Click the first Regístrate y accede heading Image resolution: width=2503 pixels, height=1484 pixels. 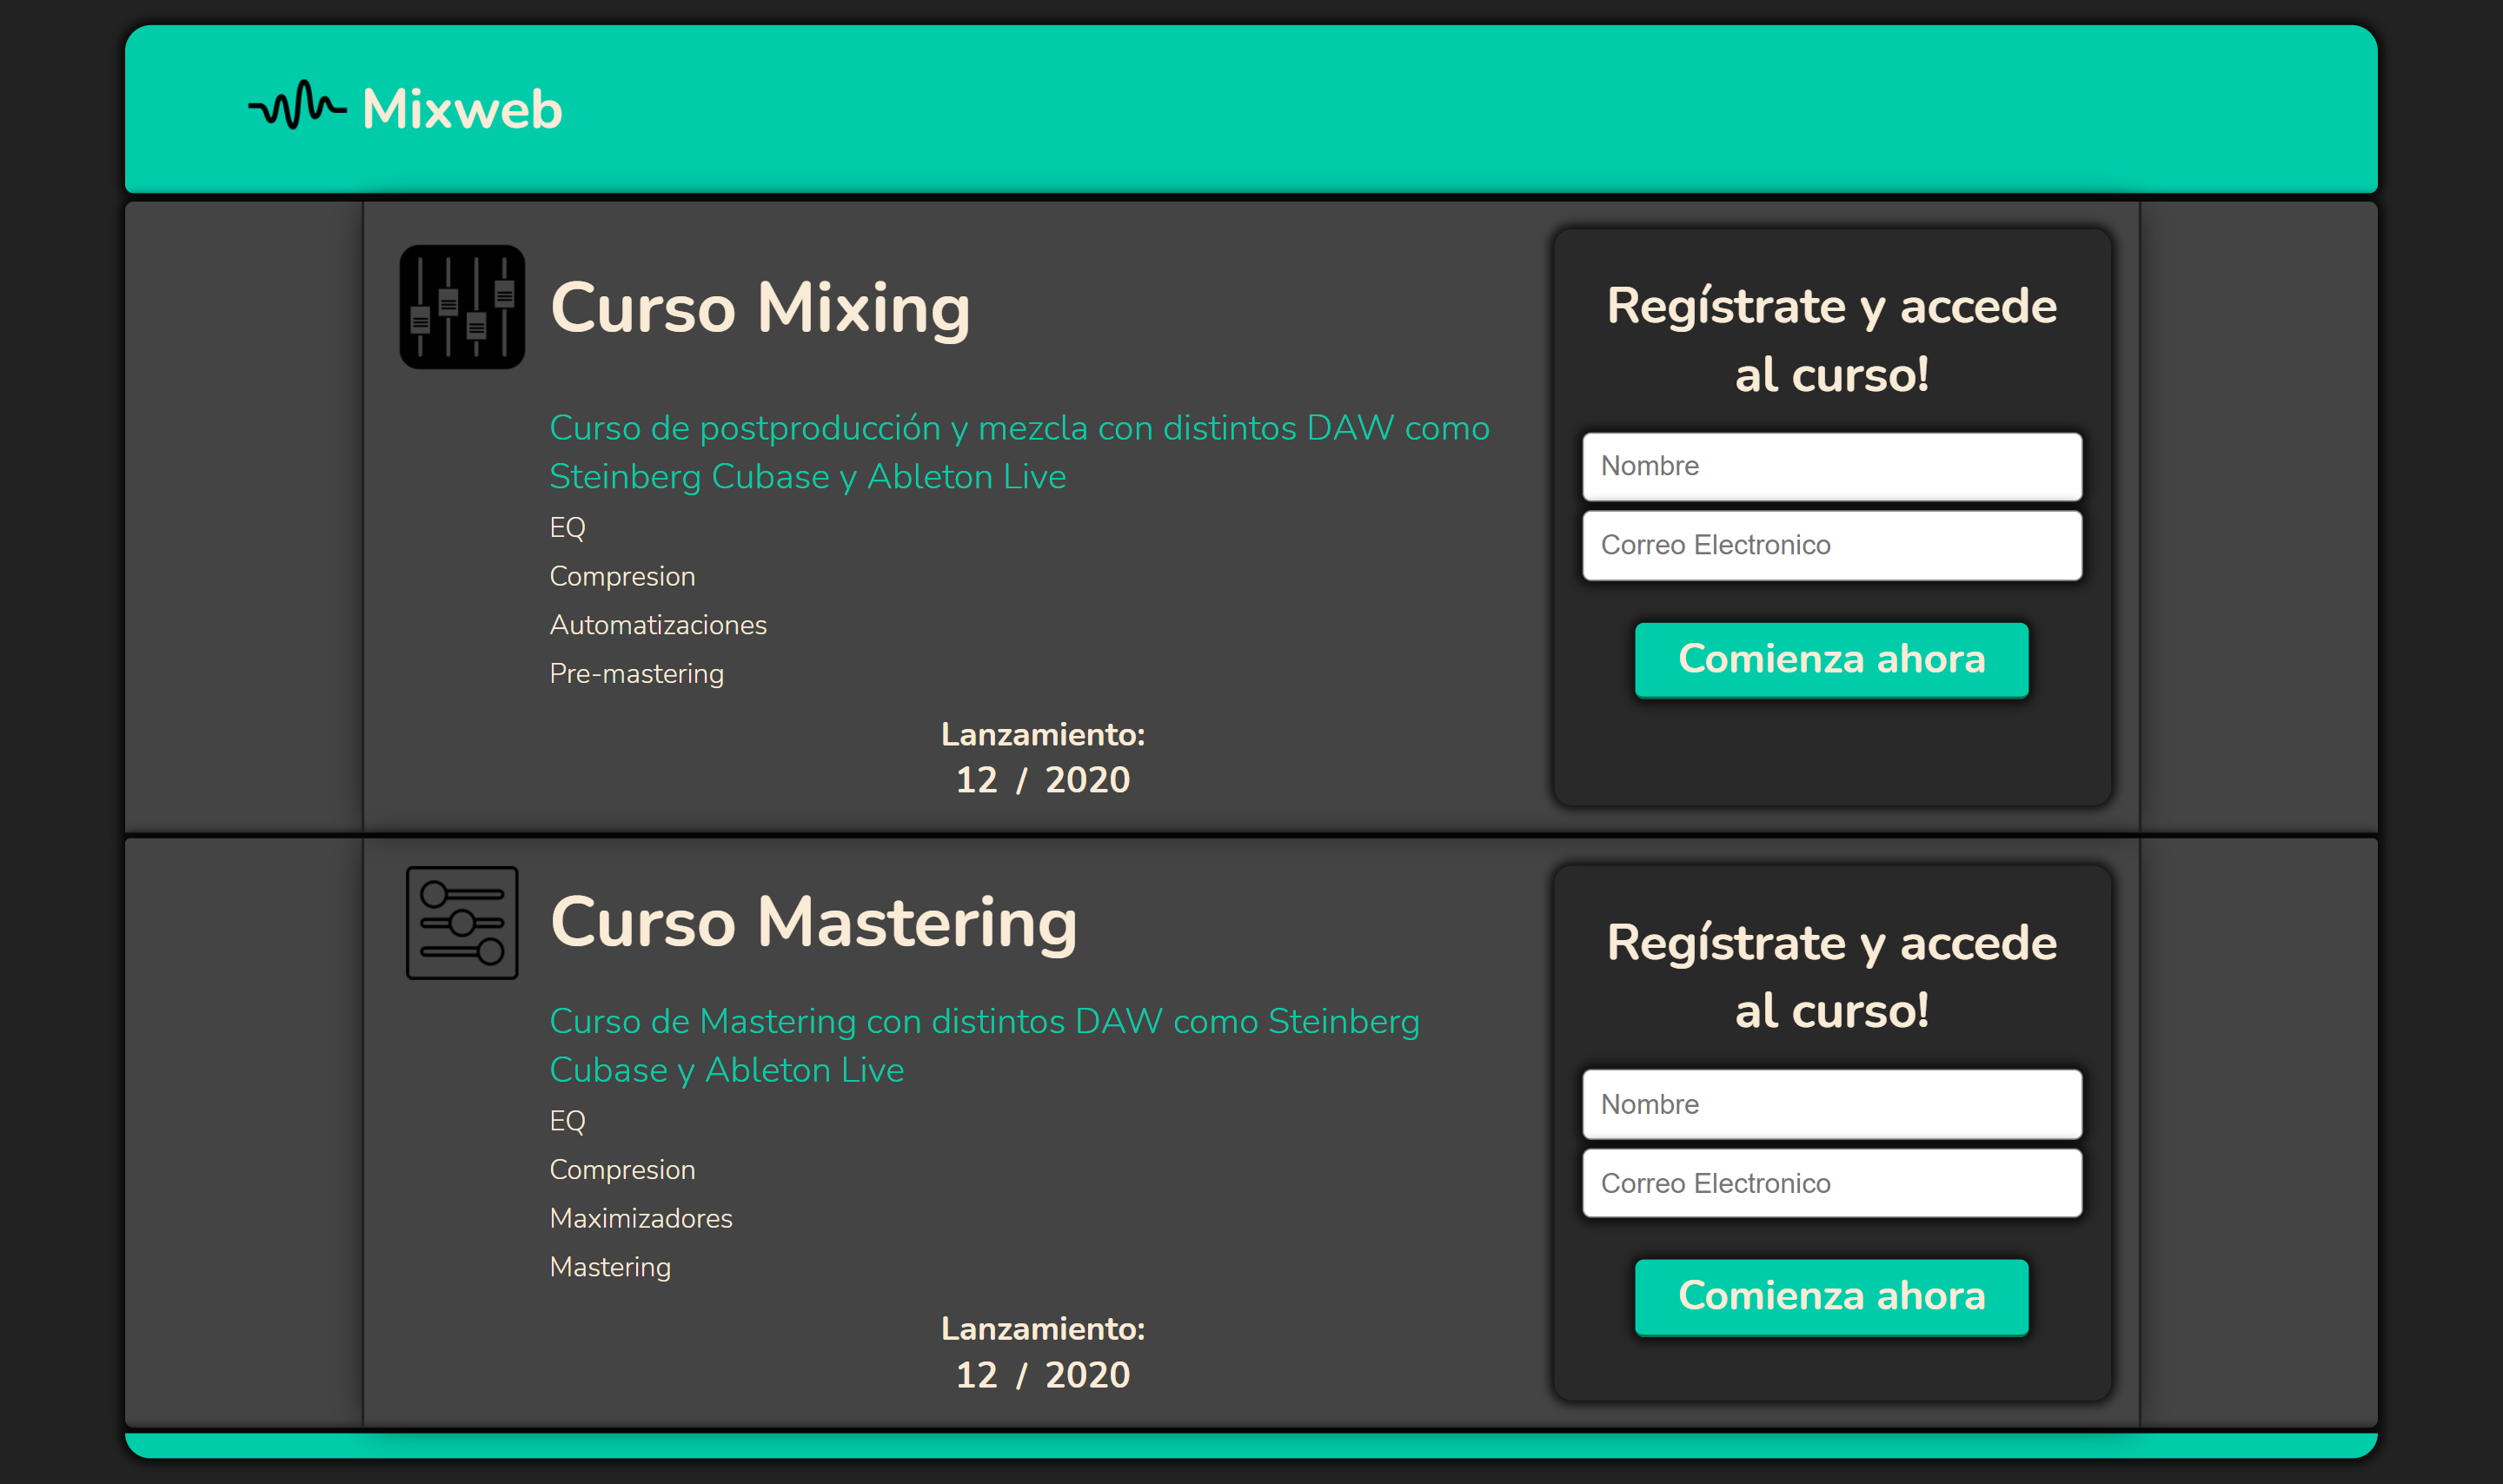pyautogui.click(x=1831, y=340)
